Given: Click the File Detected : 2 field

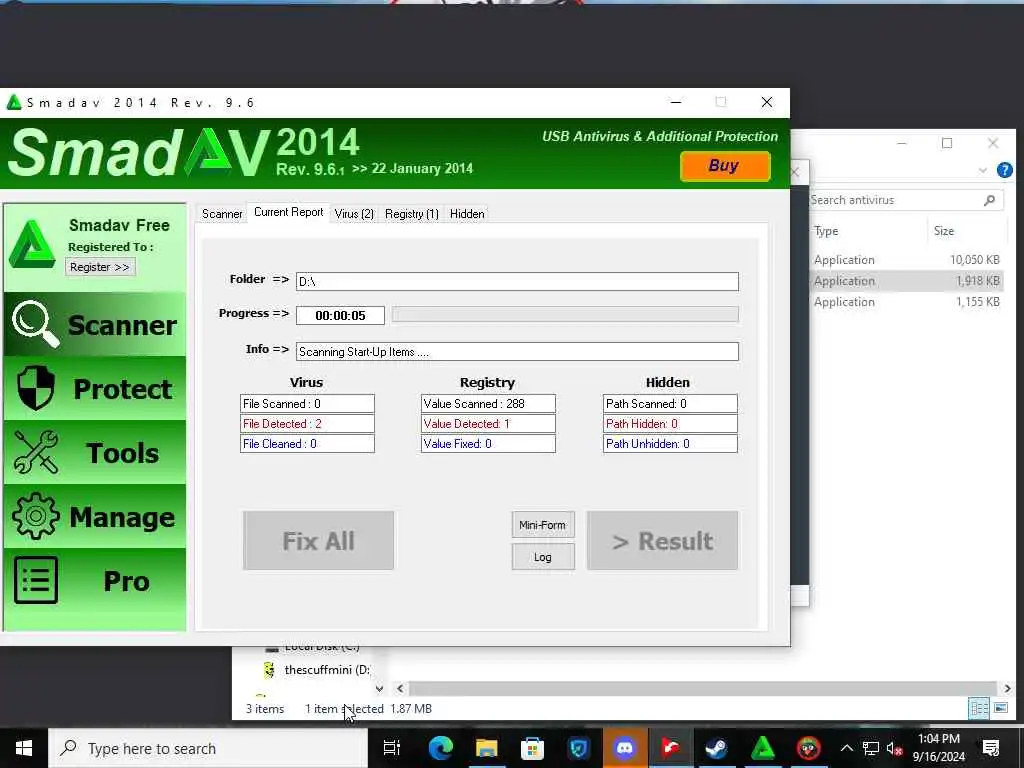Looking at the screenshot, I should pos(308,423).
